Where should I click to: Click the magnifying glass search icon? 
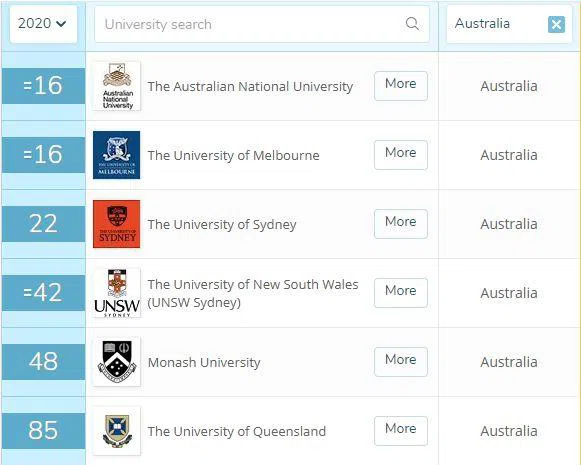(412, 24)
